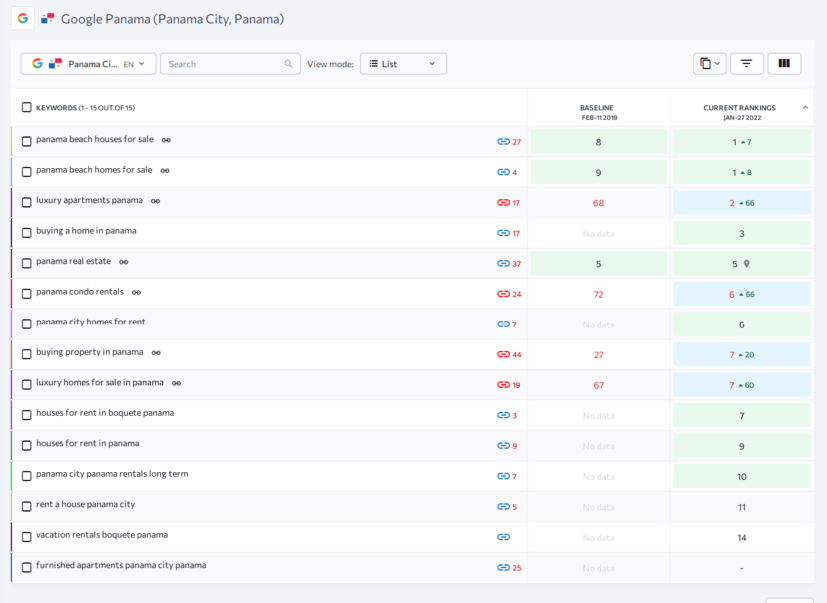
Task: Click baseline value 72 for panama condo rentals
Action: click(x=598, y=294)
